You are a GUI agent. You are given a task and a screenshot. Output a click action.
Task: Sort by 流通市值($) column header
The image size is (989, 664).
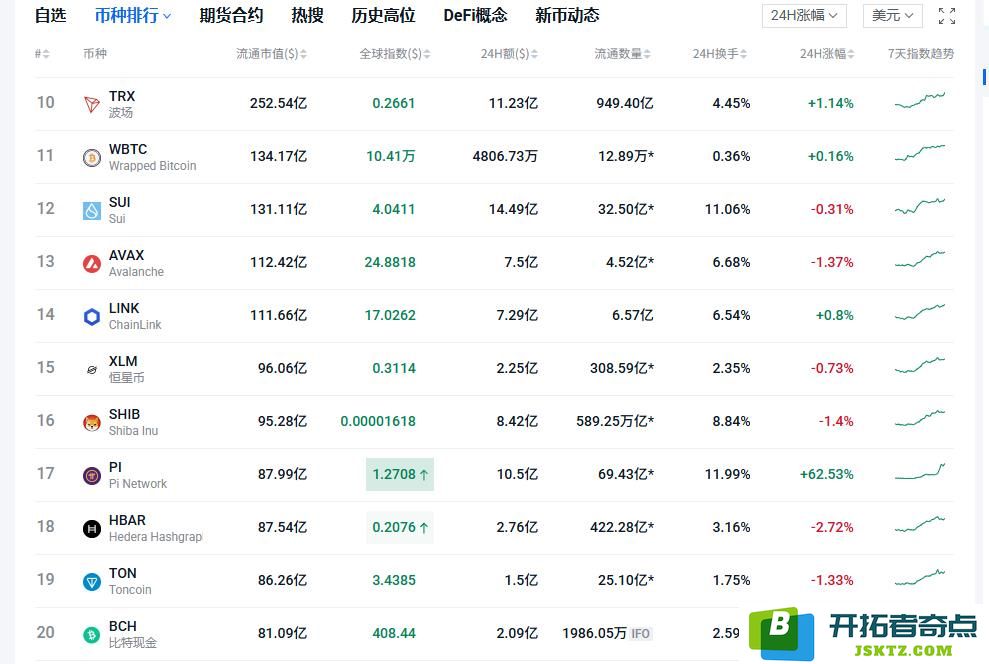pyautogui.click(x=271, y=54)
